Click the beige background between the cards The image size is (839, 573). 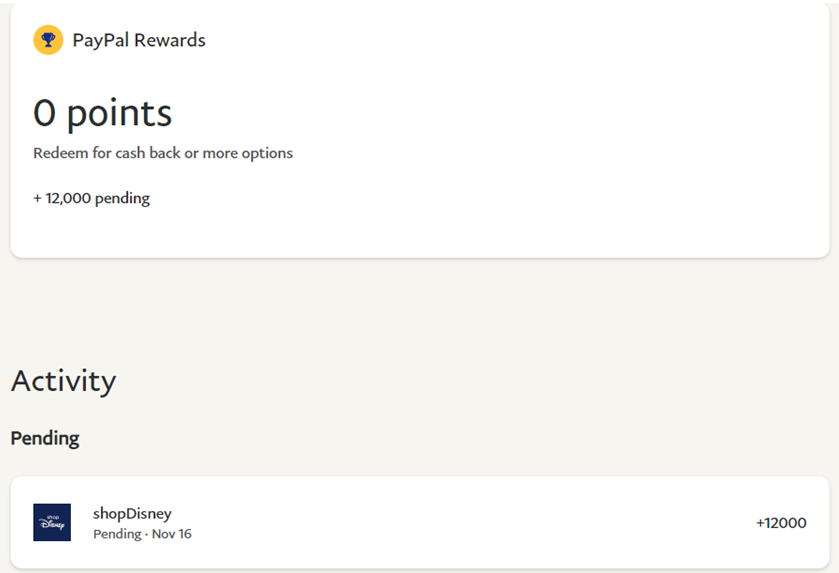(420, 310)
